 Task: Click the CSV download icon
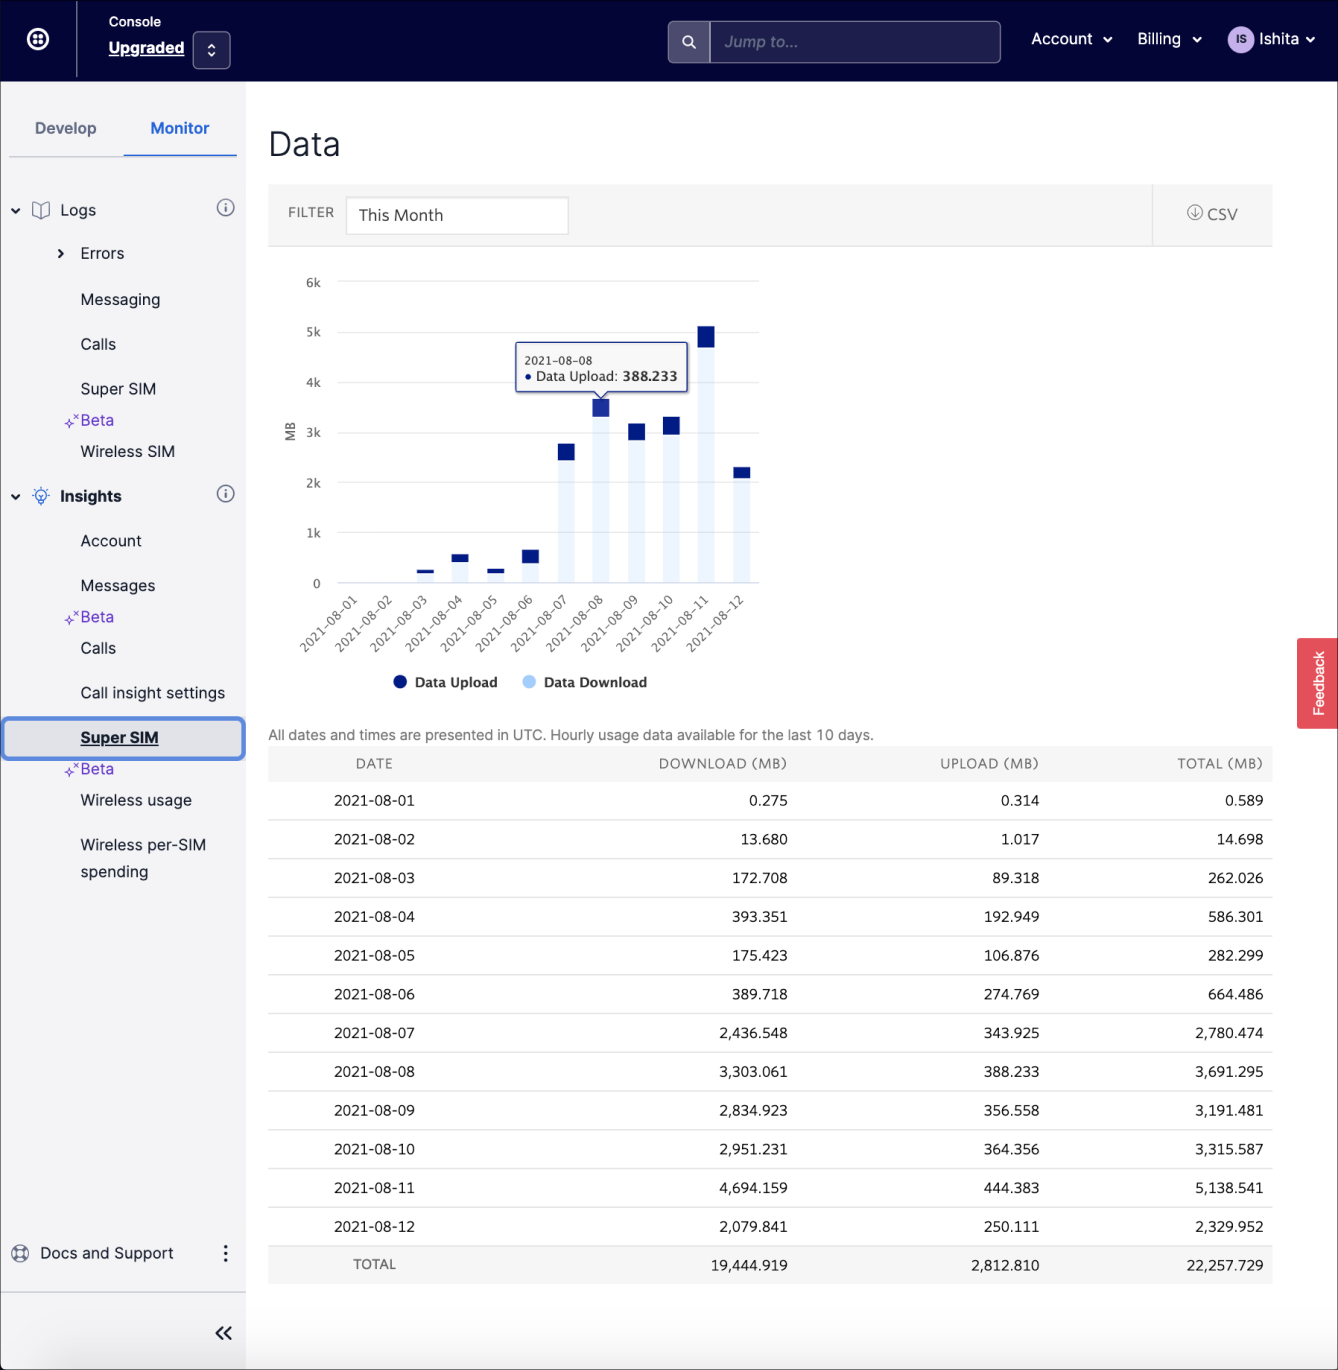[1194, 214]
